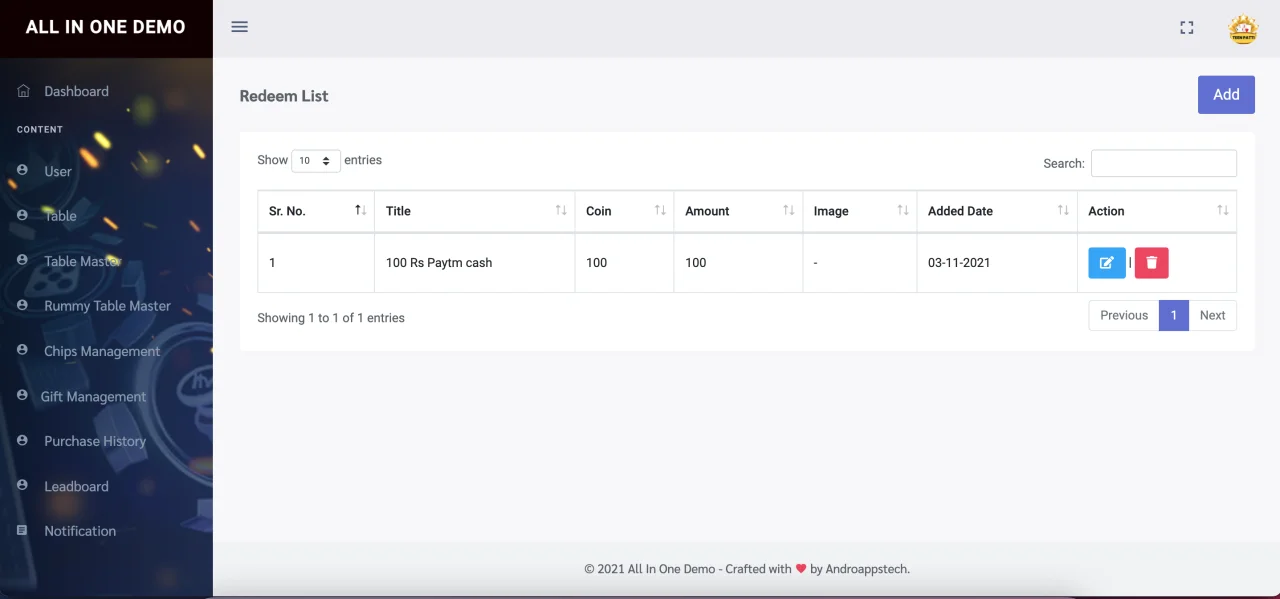Open the Show entries count dropdown
This screenshot has height=599, width=1280.
[316, 160]
